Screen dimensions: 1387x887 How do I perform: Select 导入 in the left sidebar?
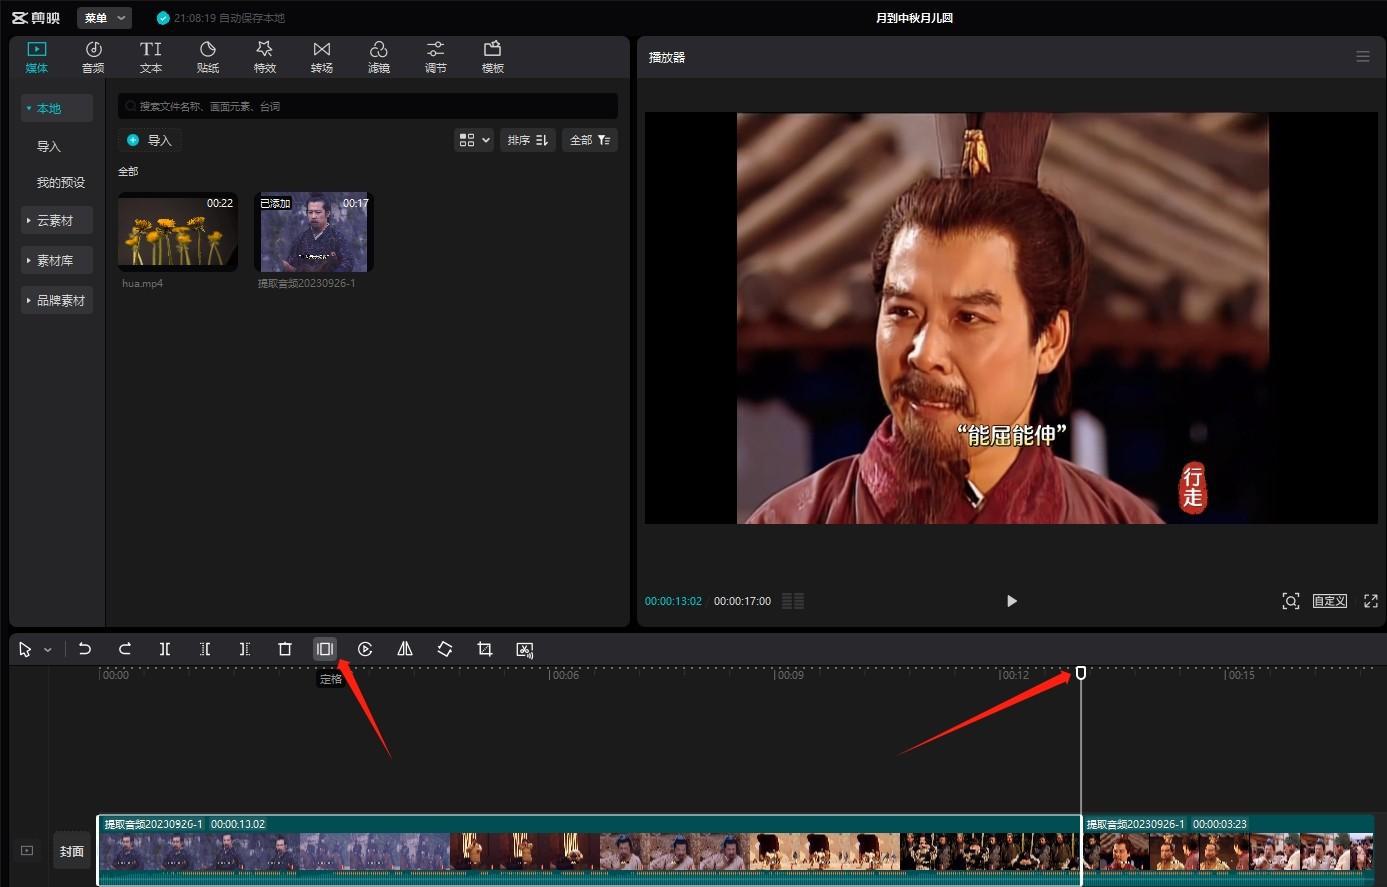[x=49, y=146]
